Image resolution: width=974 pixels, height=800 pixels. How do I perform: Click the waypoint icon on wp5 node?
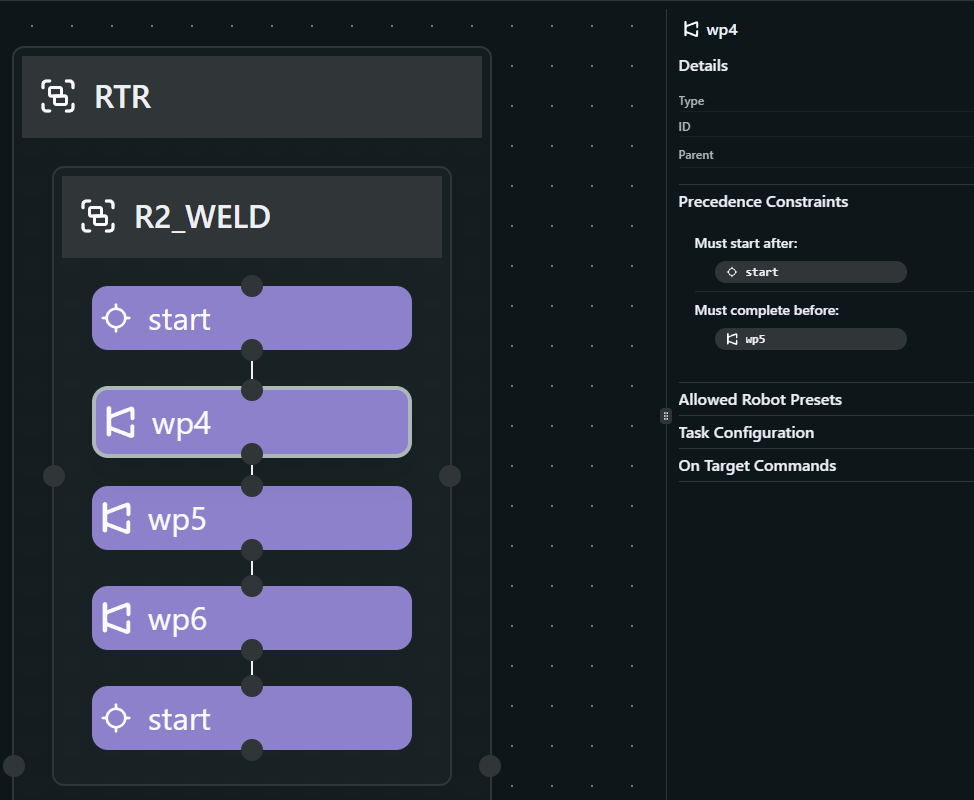click(116, 518)
